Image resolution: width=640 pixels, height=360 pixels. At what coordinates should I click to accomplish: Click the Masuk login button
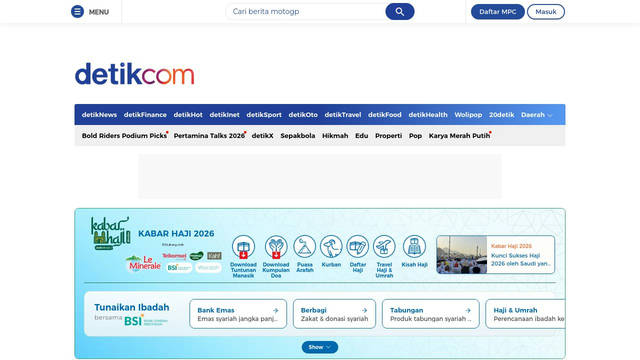(x=546, y=11)
